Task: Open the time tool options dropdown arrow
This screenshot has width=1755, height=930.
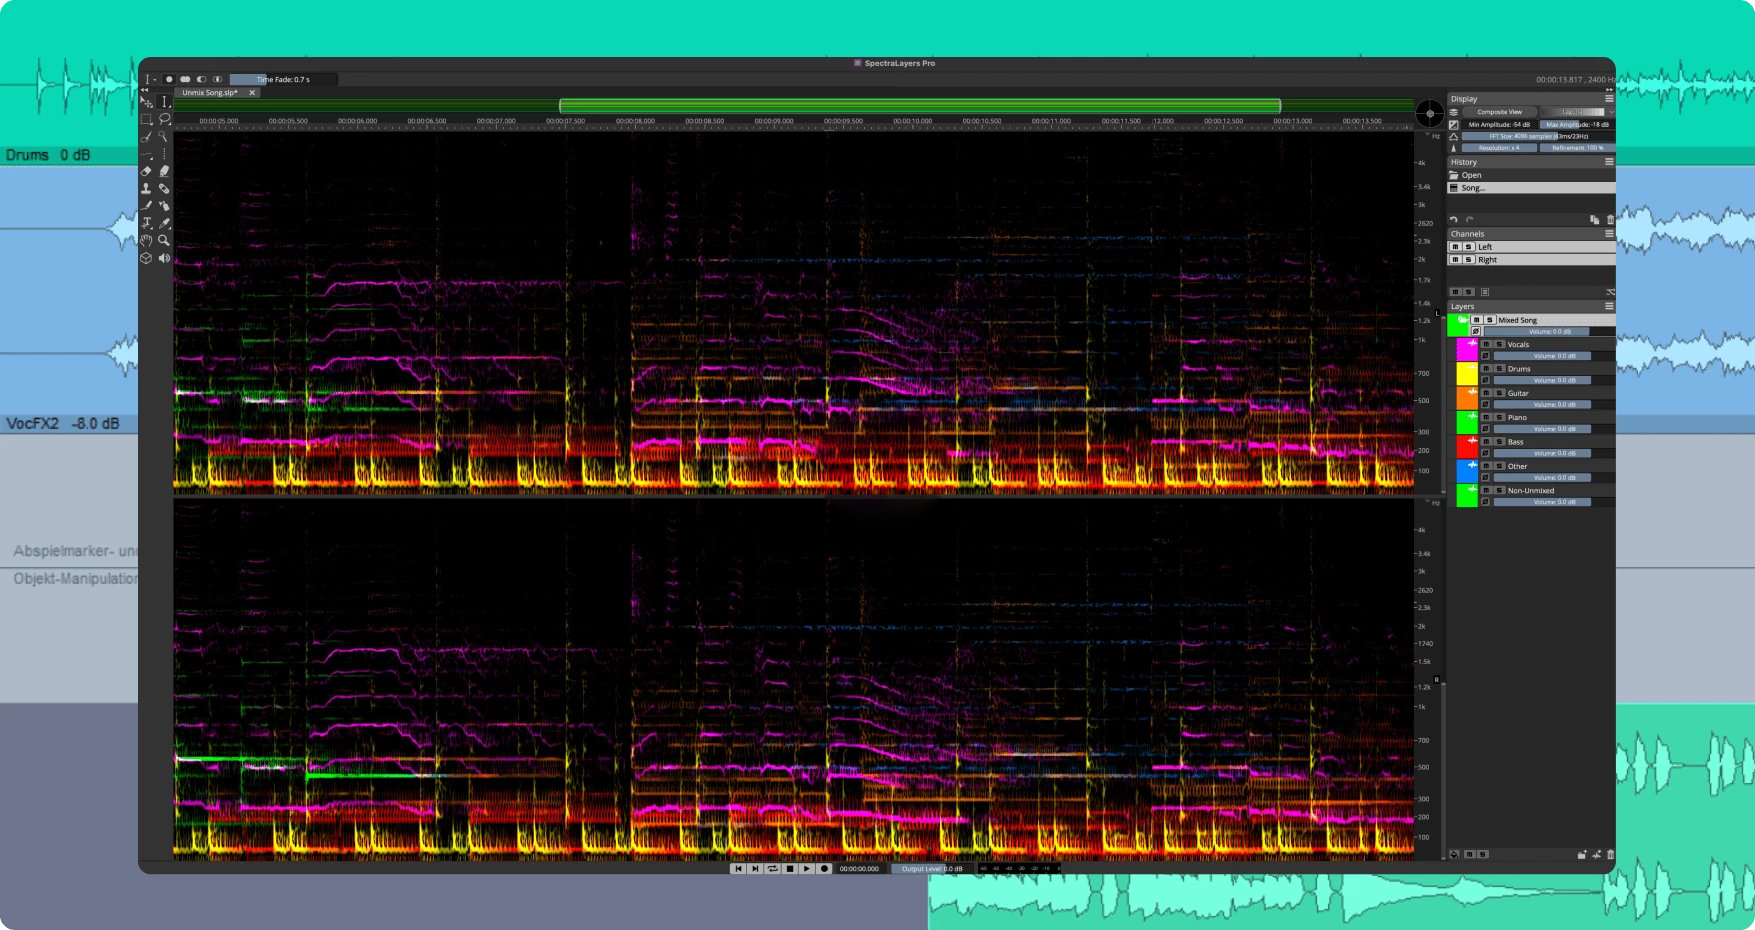Action: point(155,80)
